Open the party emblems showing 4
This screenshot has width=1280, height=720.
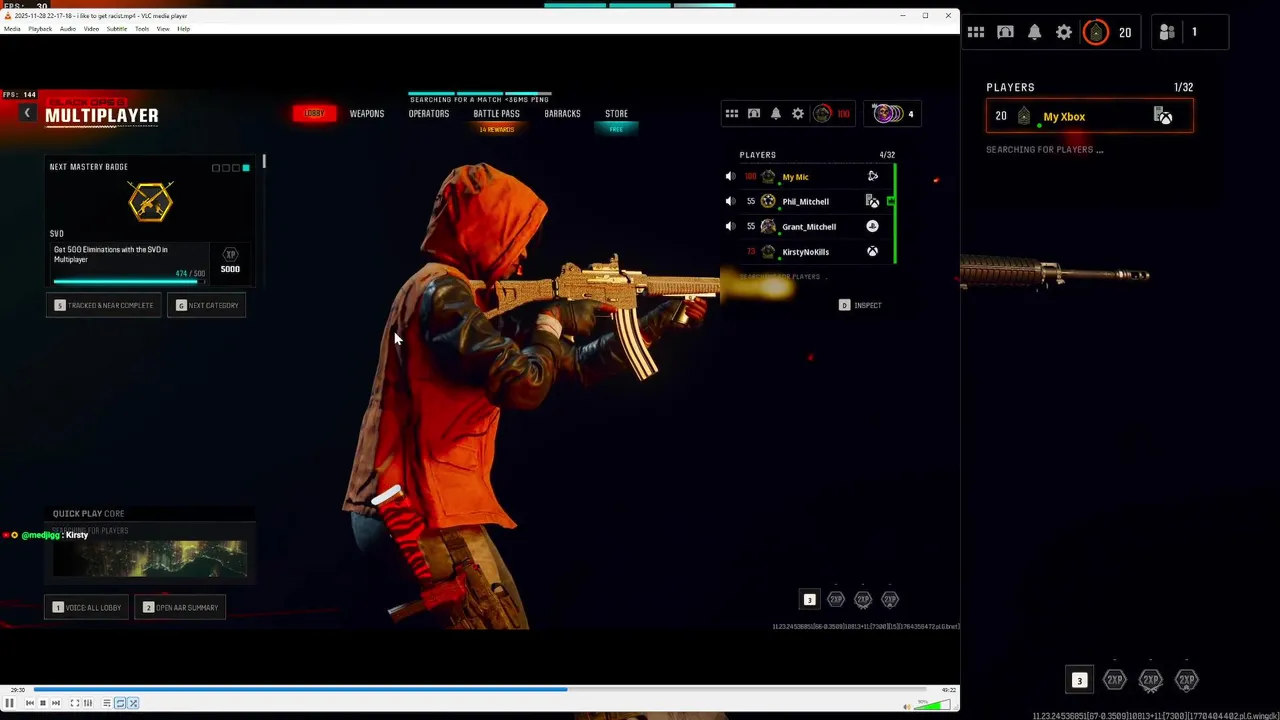coord(893,114)
